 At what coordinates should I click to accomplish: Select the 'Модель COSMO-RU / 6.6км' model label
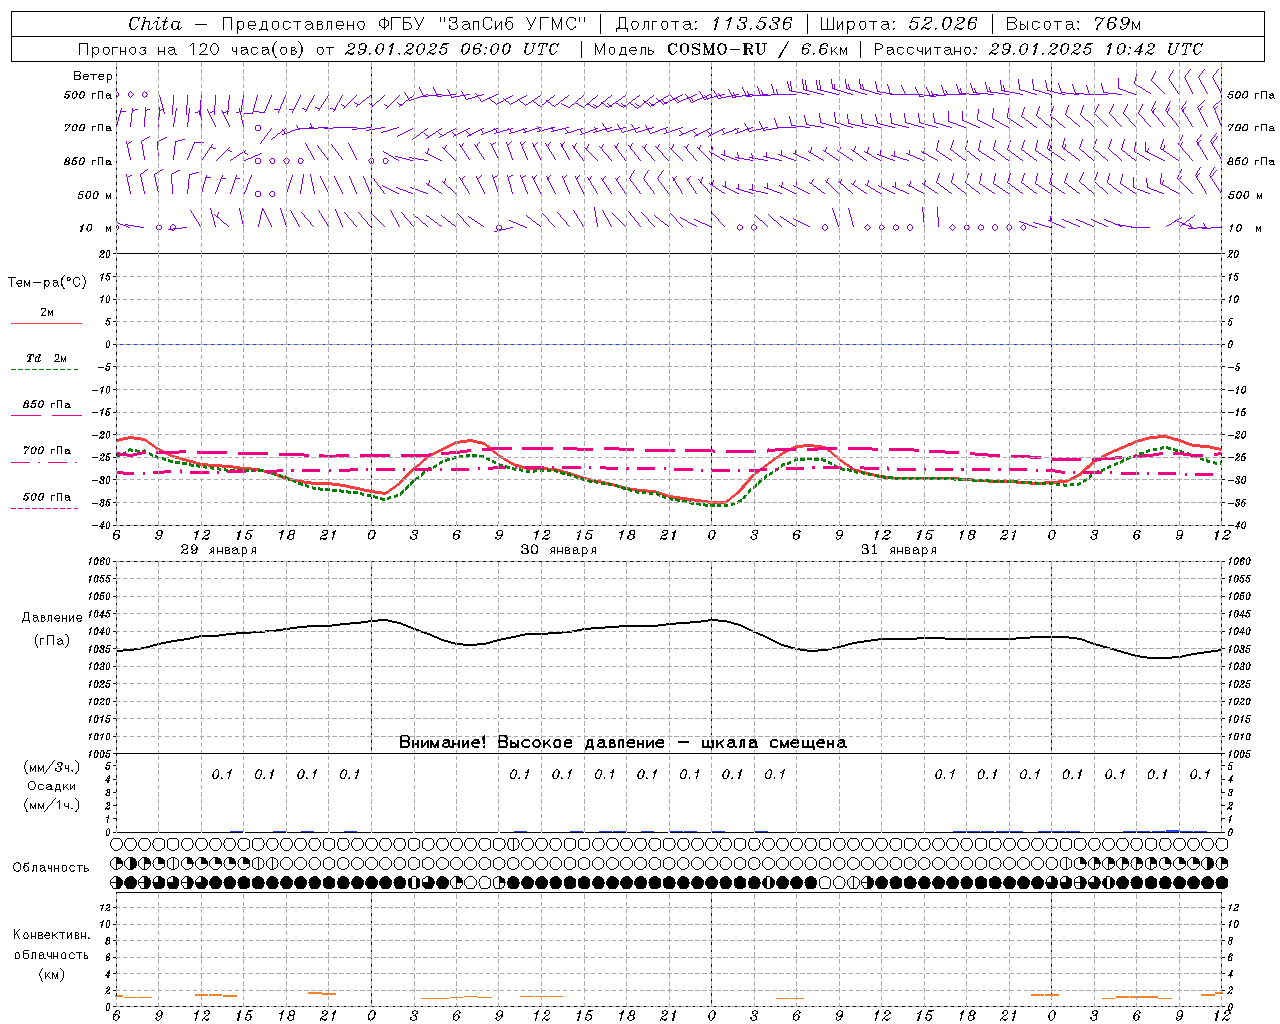pyautogui.click(x=721, y=49)
